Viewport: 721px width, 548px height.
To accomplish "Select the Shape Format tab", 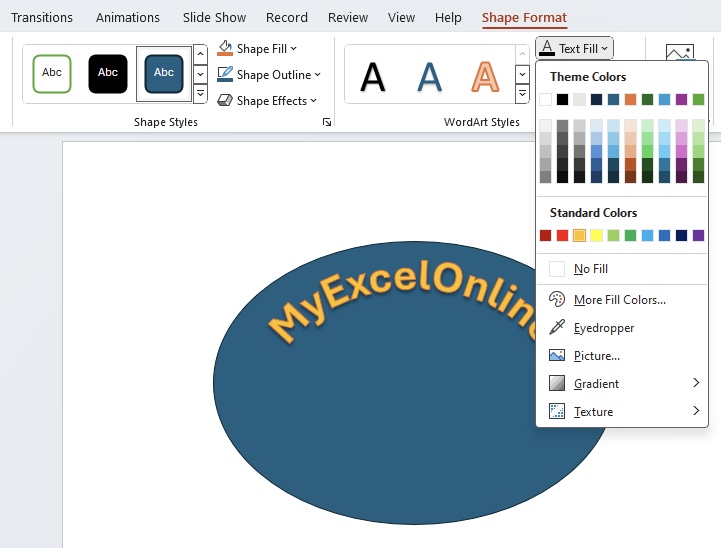I will [x=524, y=17].
